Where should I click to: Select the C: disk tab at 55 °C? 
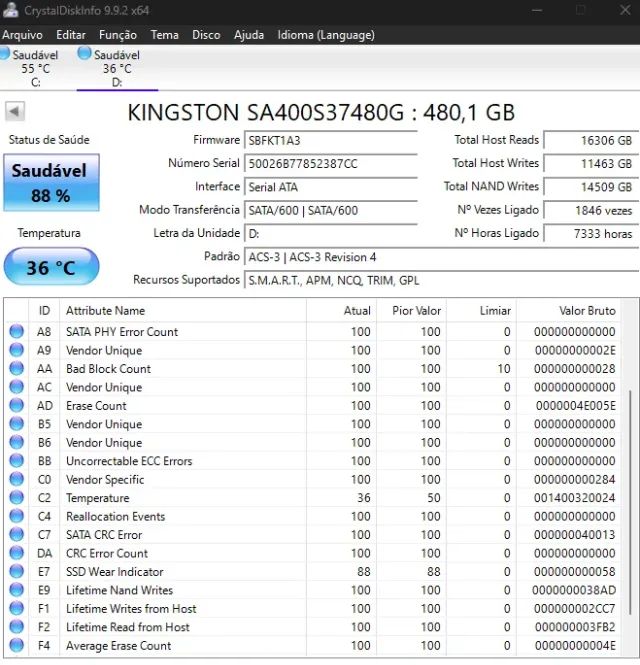[34, 68]
